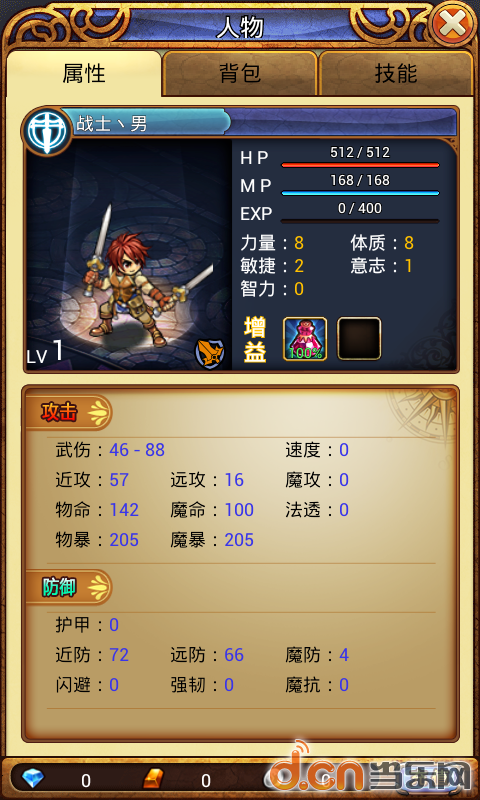Viewport: 480px width, 800px height.
Task: Tap the 攻击 attack section header
Action: pos(68,412)
